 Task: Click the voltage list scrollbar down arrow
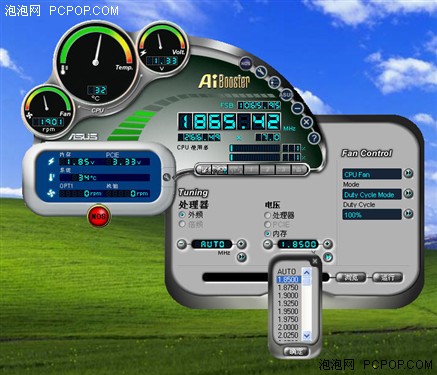pyautogui.click(x=307, y=335)
